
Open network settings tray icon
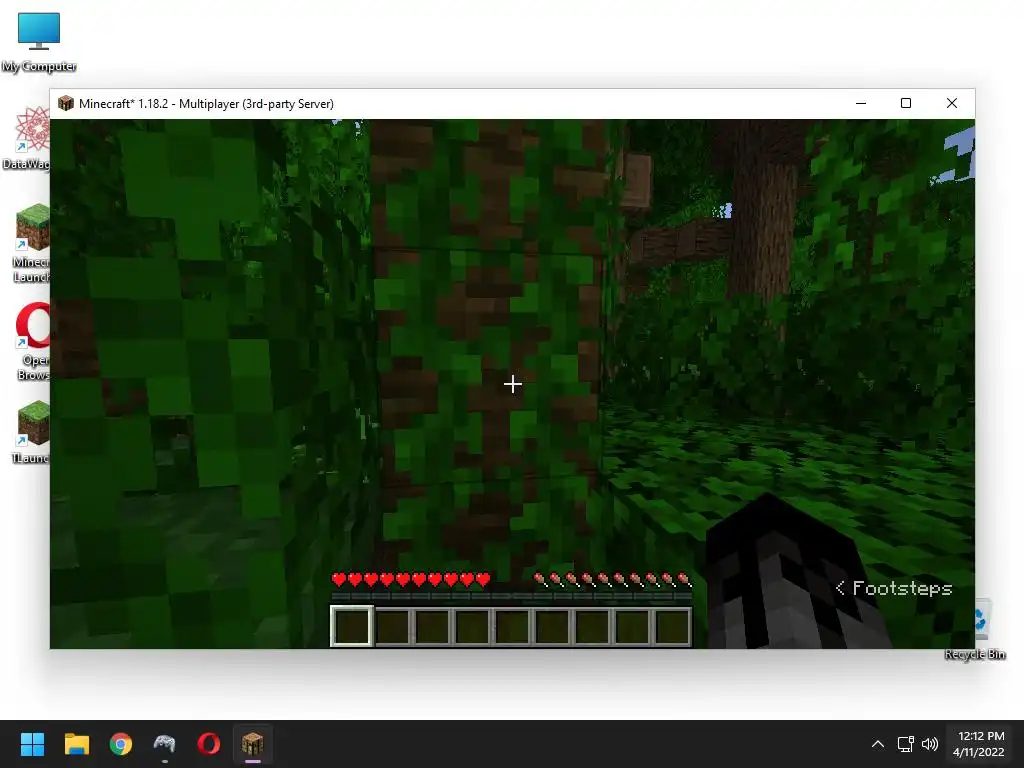pos(905,744)
